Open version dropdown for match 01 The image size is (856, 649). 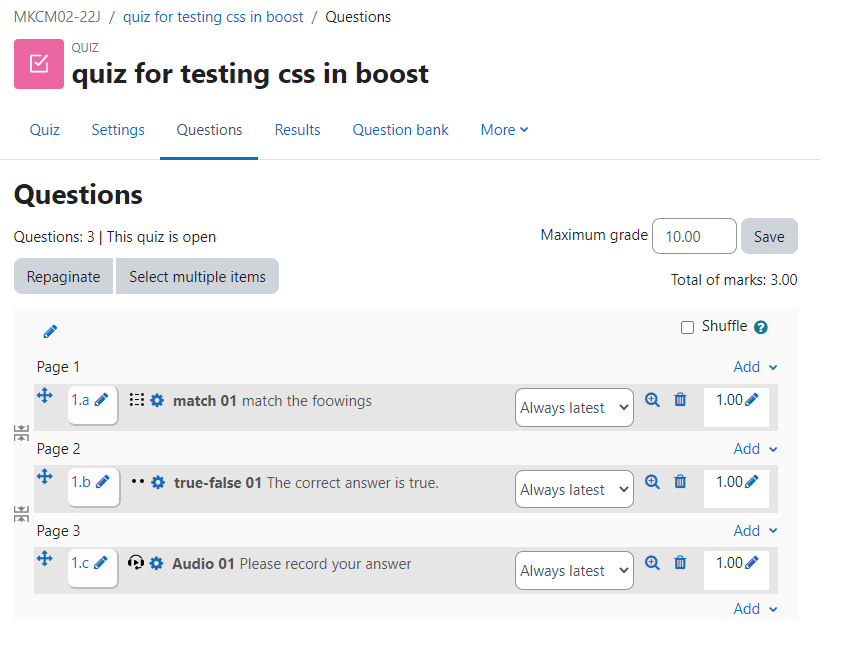[574, 407]
